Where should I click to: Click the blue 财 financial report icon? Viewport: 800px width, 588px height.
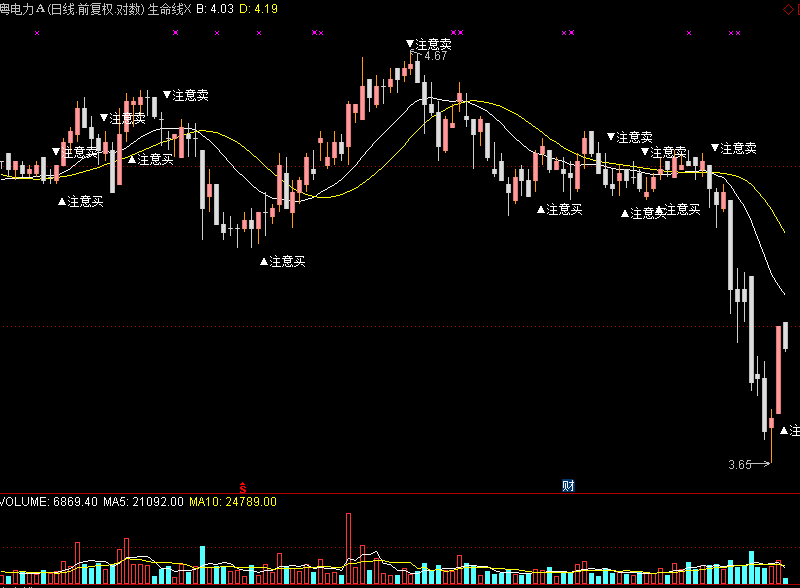(x=568, y=486)
